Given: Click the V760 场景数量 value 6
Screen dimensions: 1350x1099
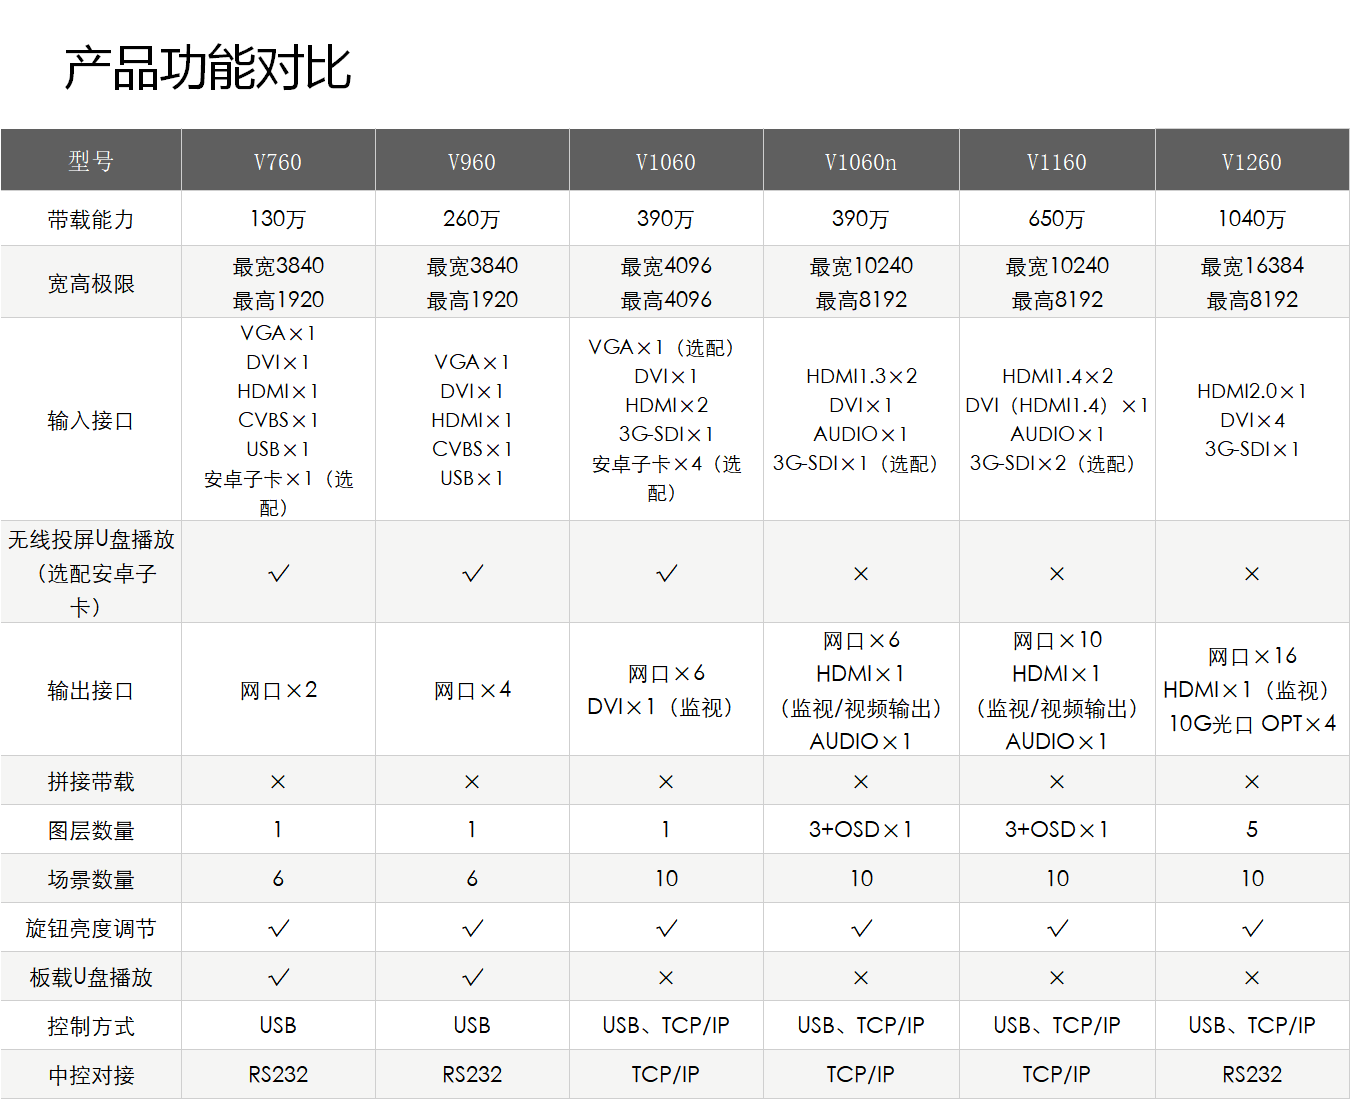Looking at the screenshot, I should coord(277,878).
